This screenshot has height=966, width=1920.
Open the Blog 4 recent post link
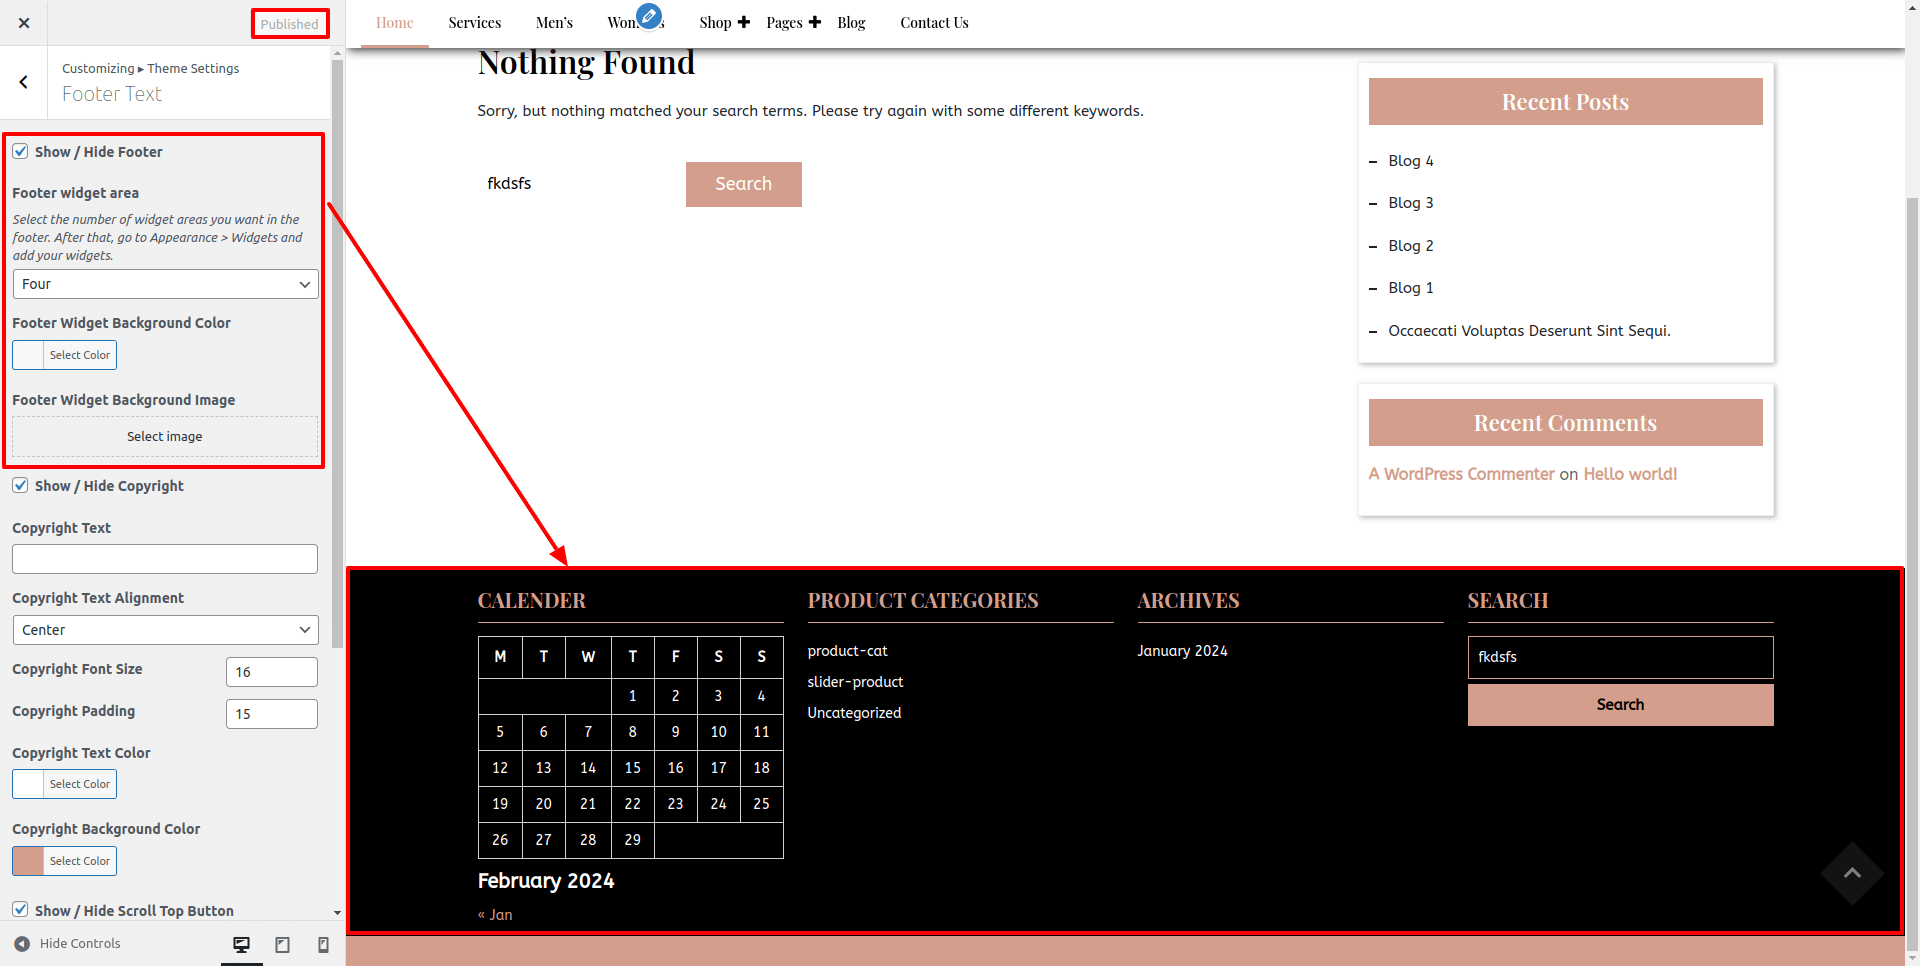point(1410,161)
